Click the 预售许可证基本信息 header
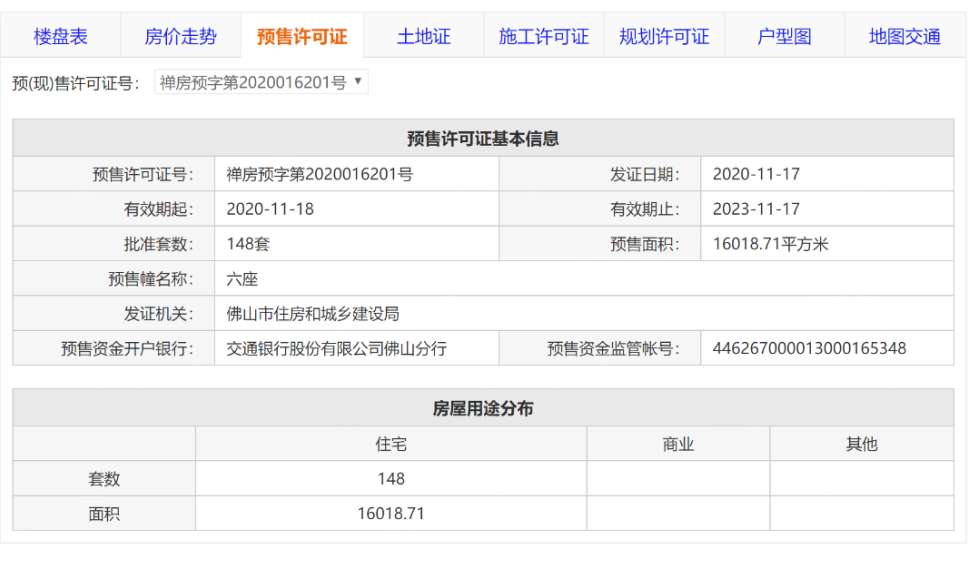The image size is (980, 566). [x=483, y=138]
